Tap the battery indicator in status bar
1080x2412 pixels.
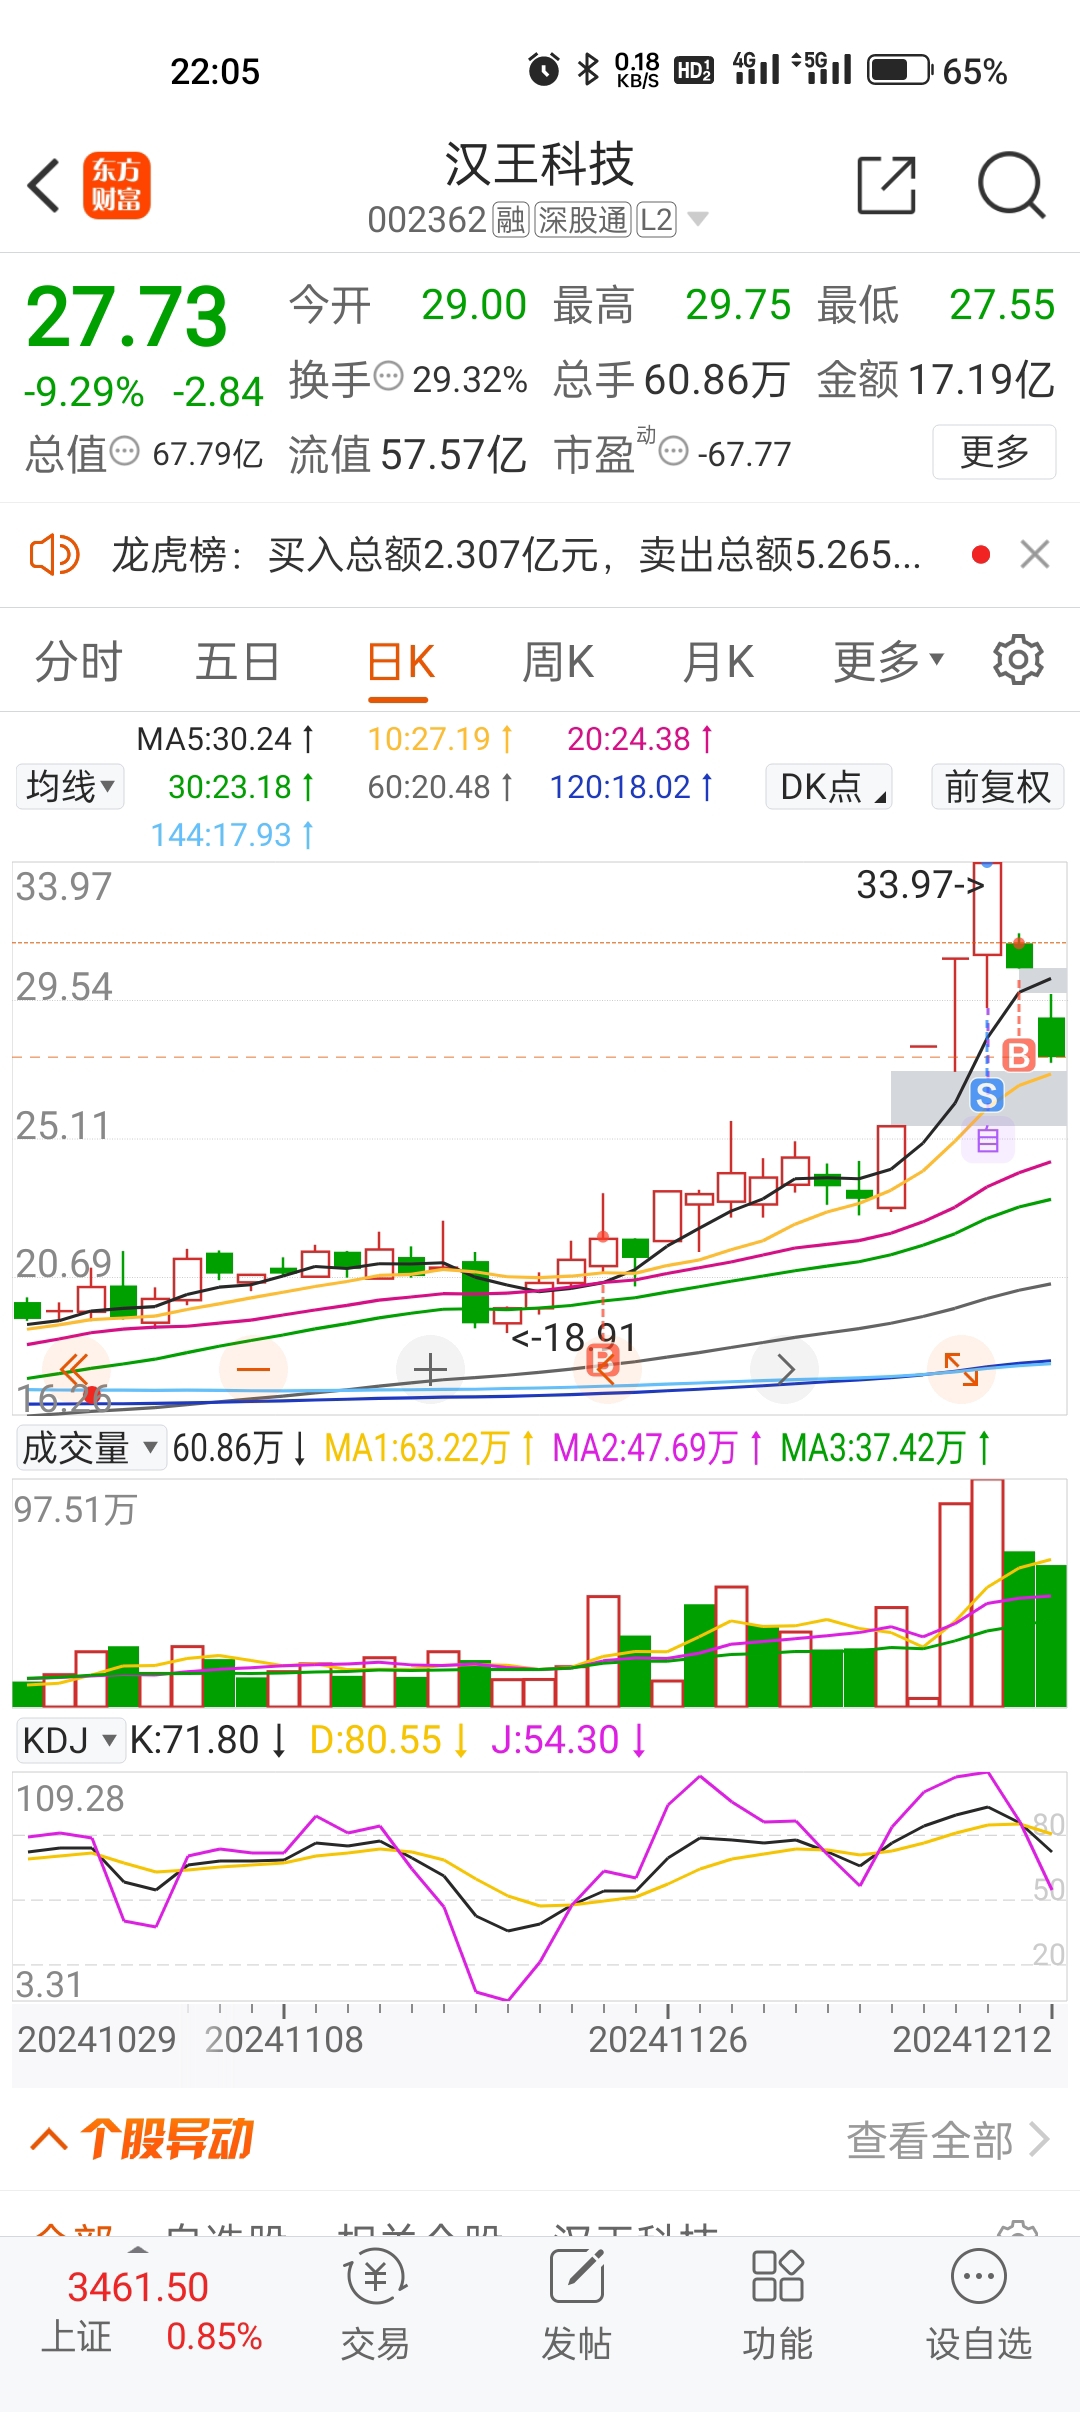coord(899,70)
